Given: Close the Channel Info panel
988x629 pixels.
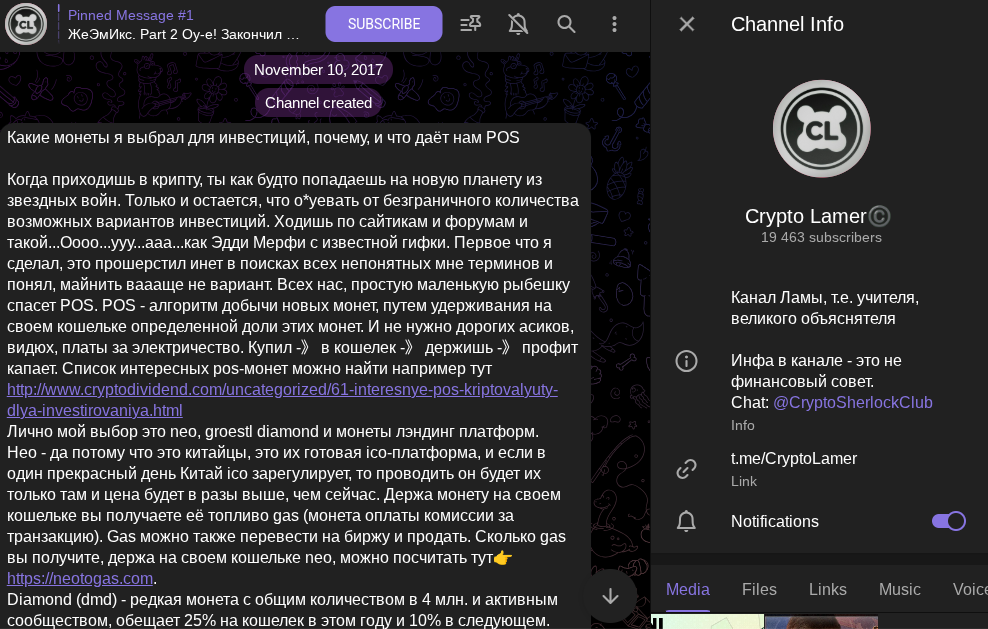Looking at the screenshot, I should coord(687,24).
